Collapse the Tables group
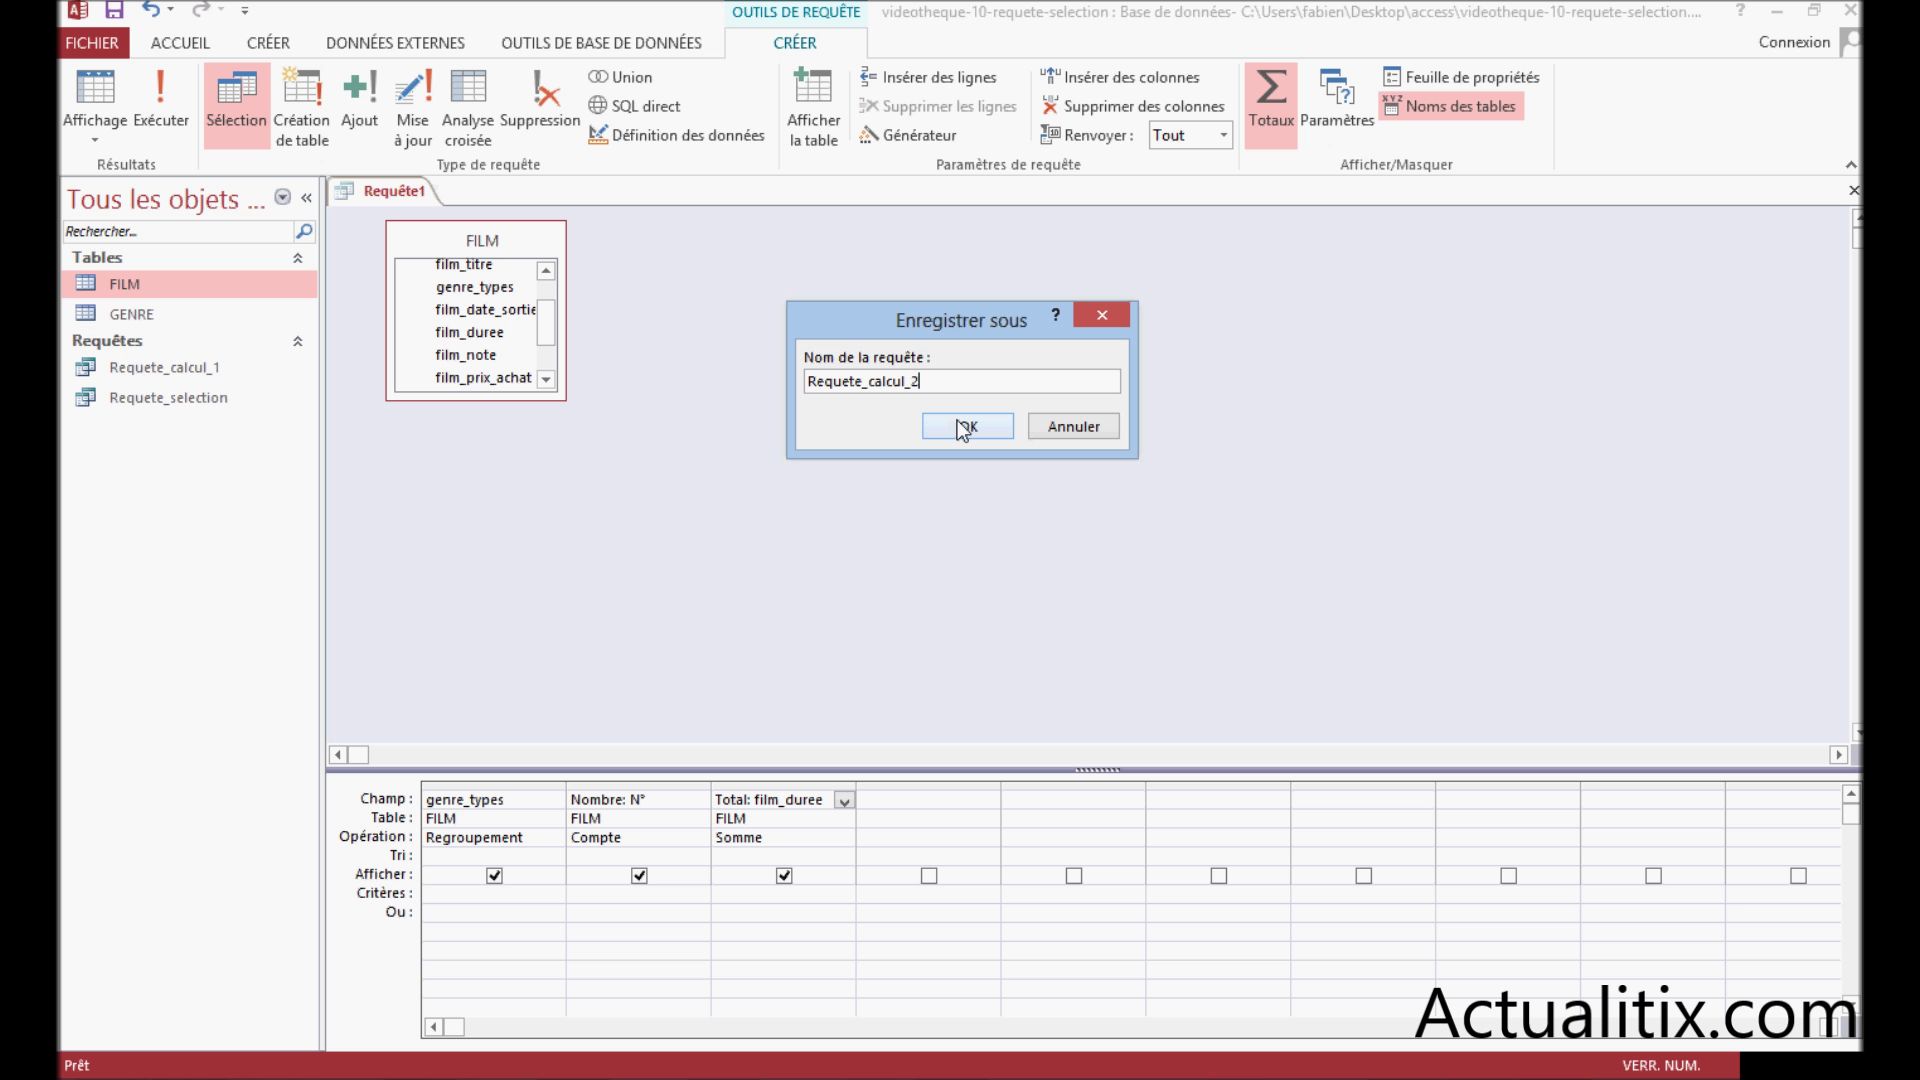 pyautogui.click(x=297, y=258)
